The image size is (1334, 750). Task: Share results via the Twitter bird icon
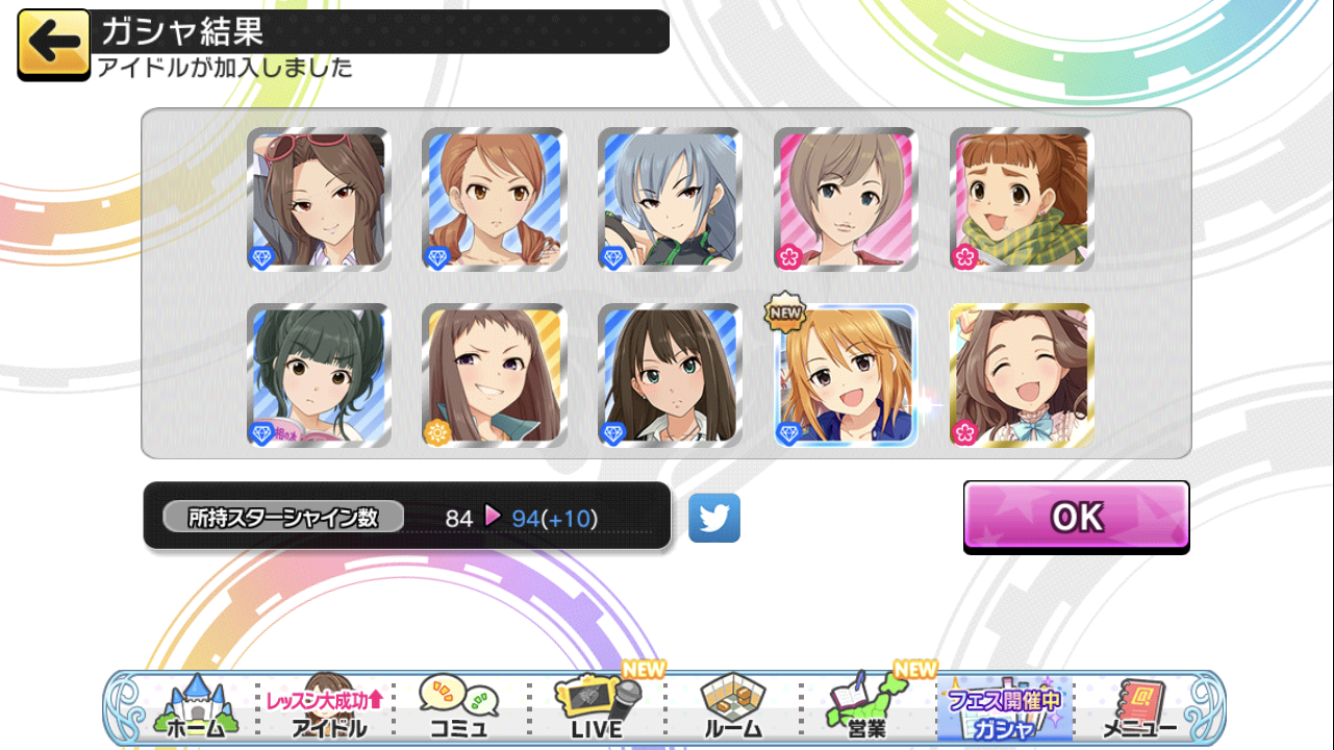pyautogui.click(x=714, y=518)
